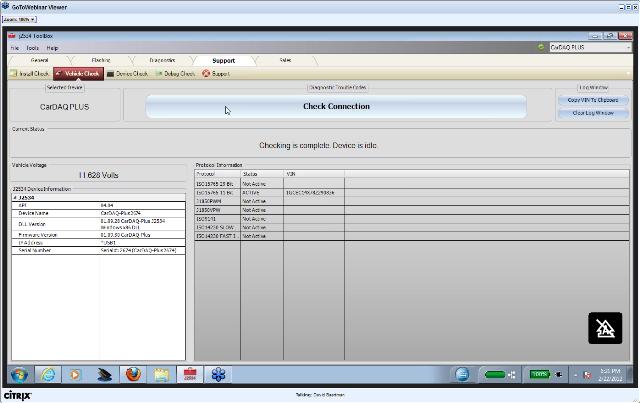Open the CarDAQ PLUS device dropdown
Screen dimensions: 640x403
(590, 47)
